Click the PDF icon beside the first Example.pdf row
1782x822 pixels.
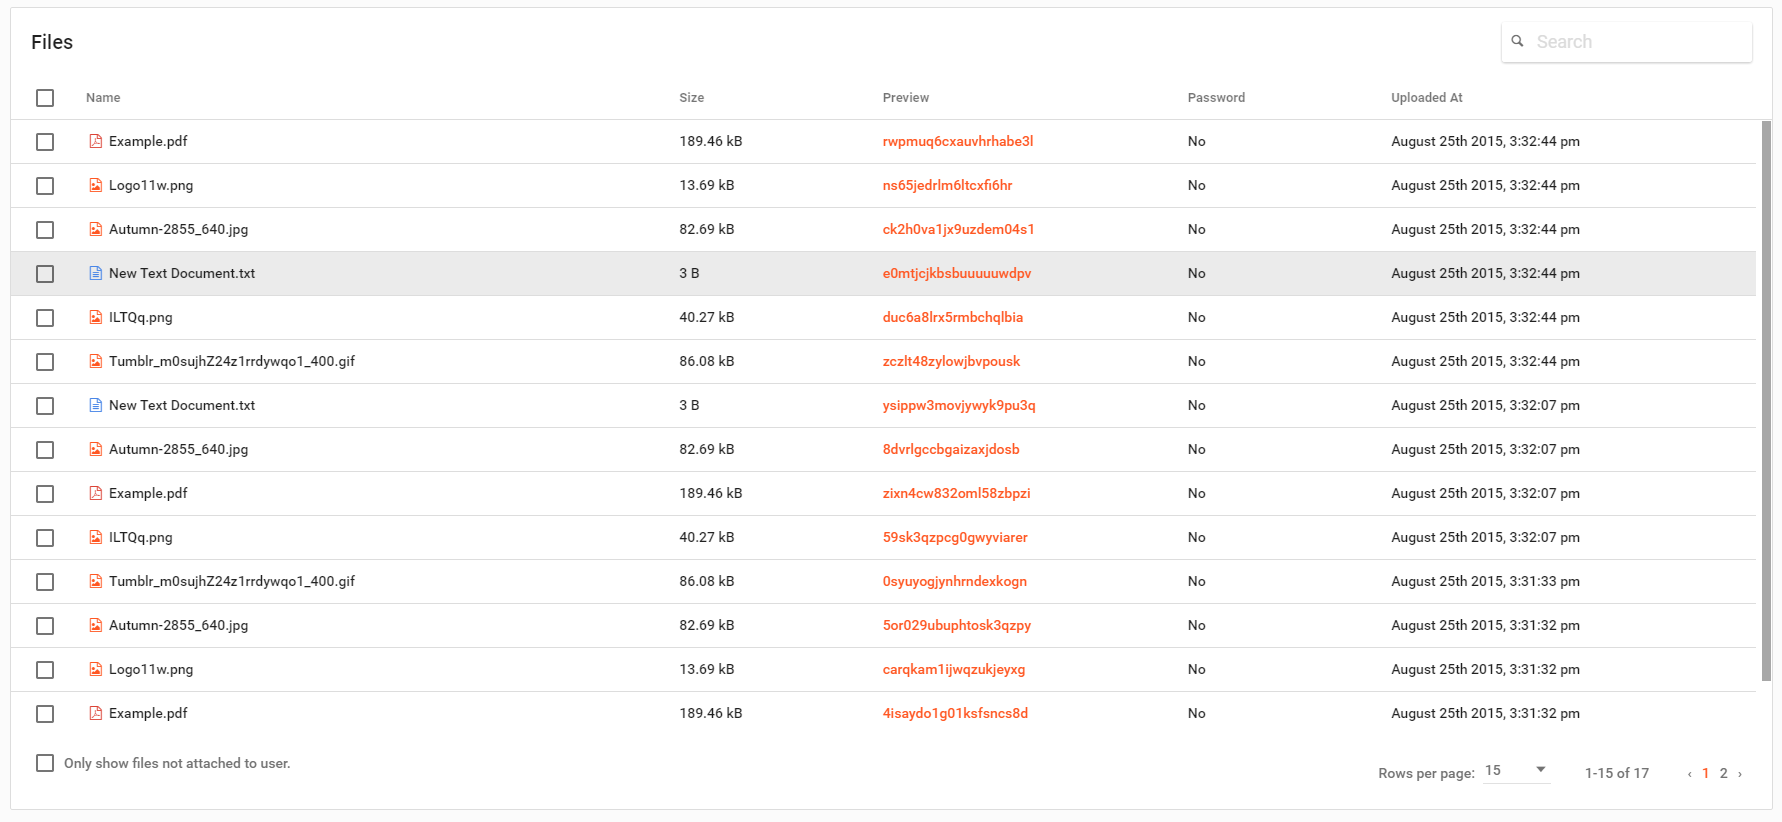tap(95, 141)
